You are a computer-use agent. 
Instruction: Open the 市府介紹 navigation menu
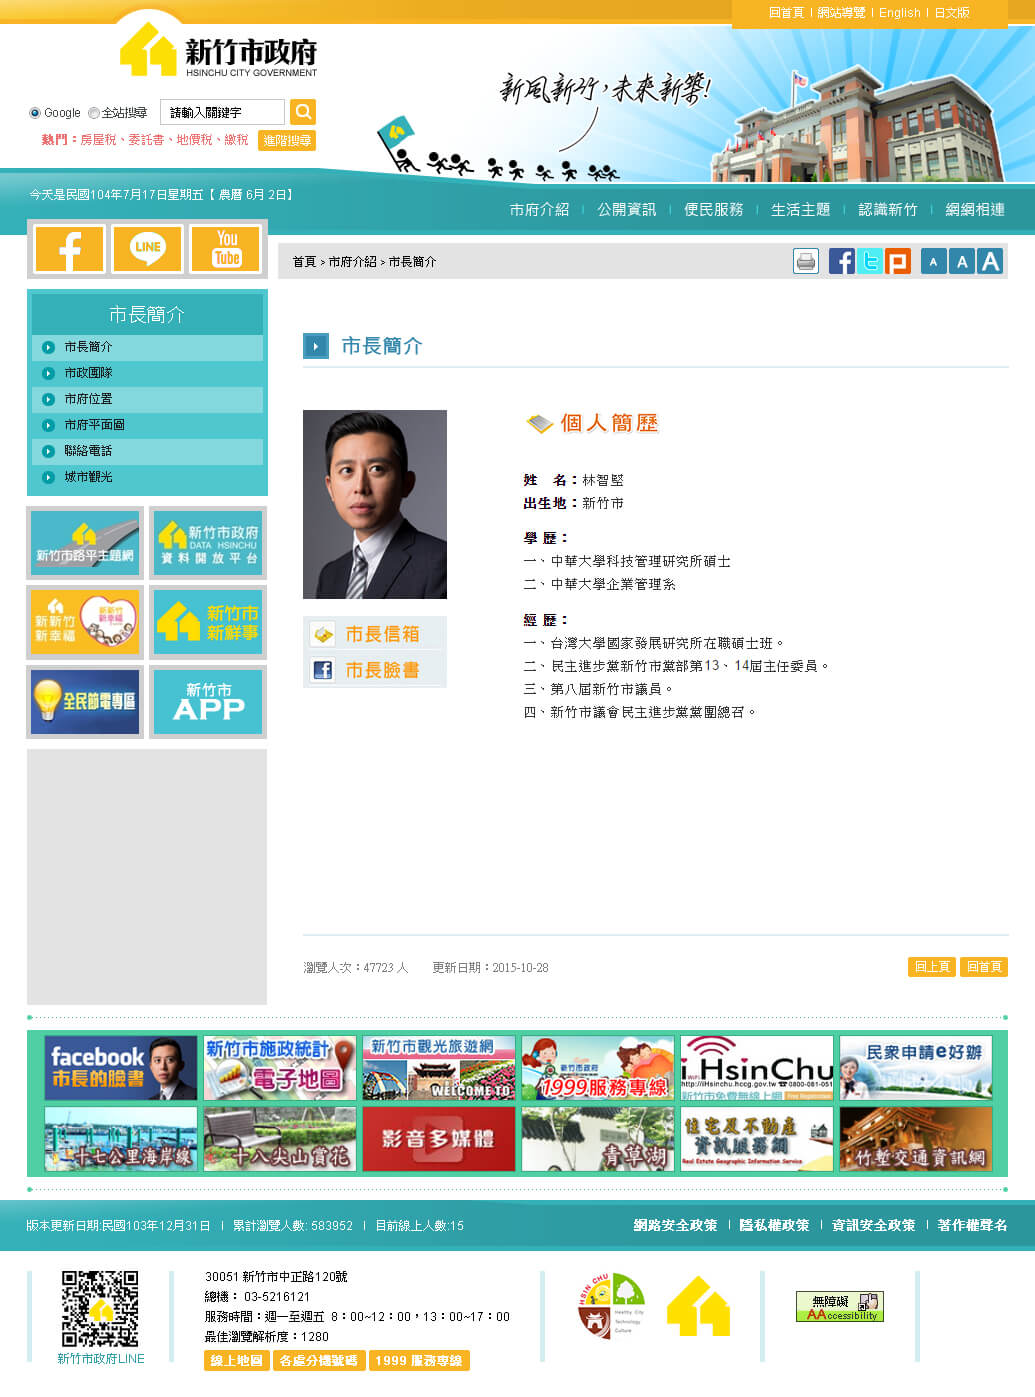[x=539, y=209]
